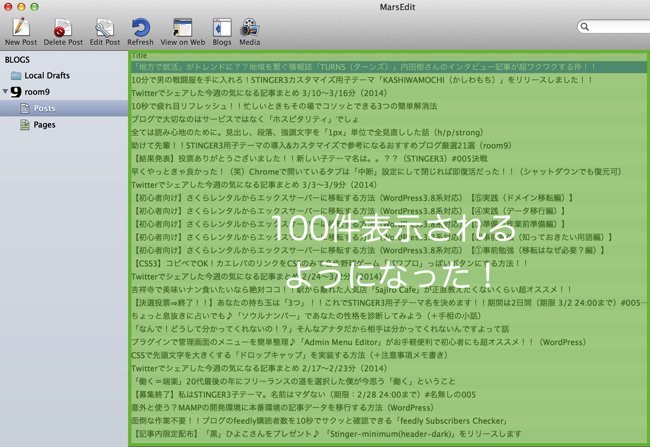Select さくらレンタル post ⑤実践 ドメイン移転編

(388, 198)
